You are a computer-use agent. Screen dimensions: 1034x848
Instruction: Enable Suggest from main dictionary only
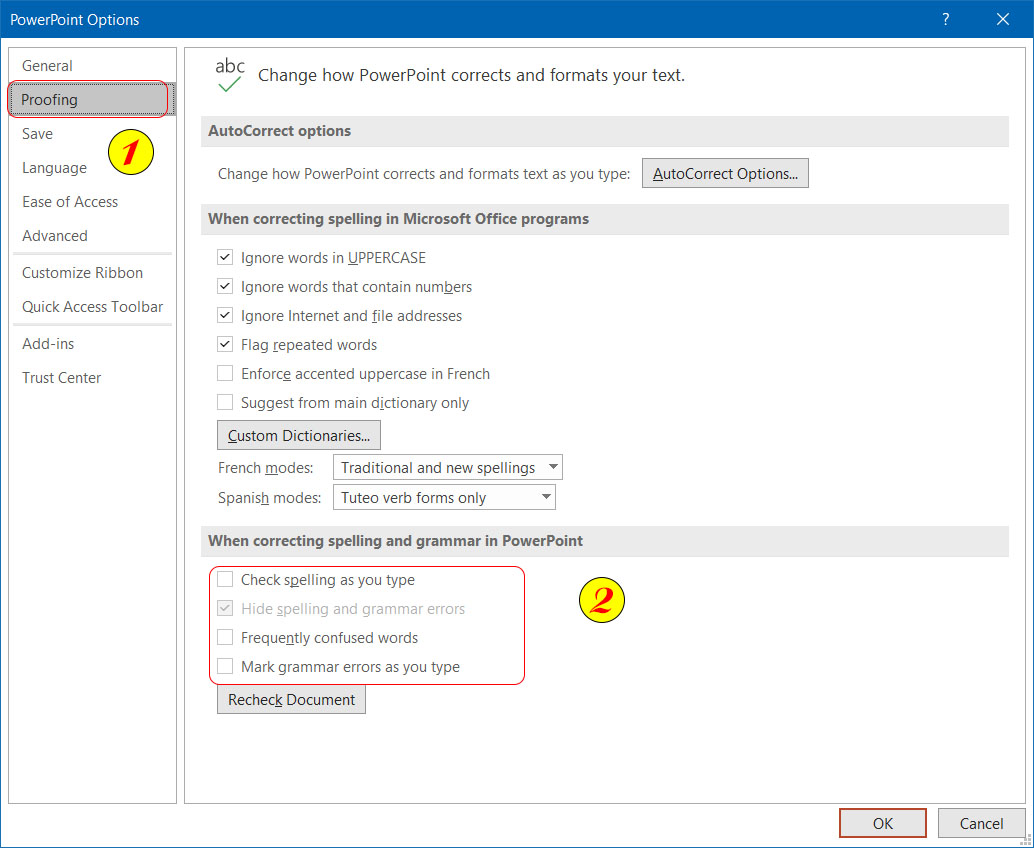click(225, 403)
